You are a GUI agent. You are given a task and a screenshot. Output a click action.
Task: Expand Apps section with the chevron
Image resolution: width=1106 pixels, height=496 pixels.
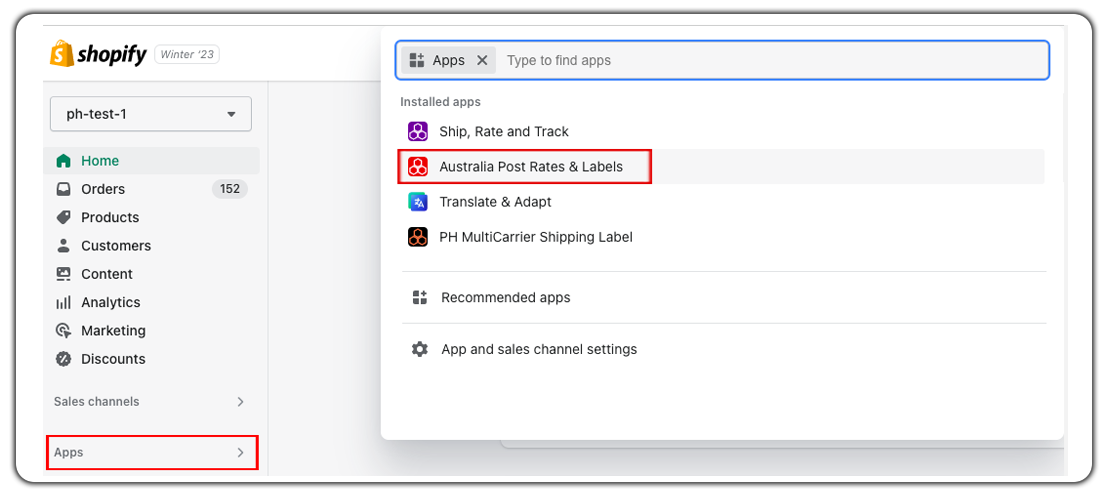[241, 452]
